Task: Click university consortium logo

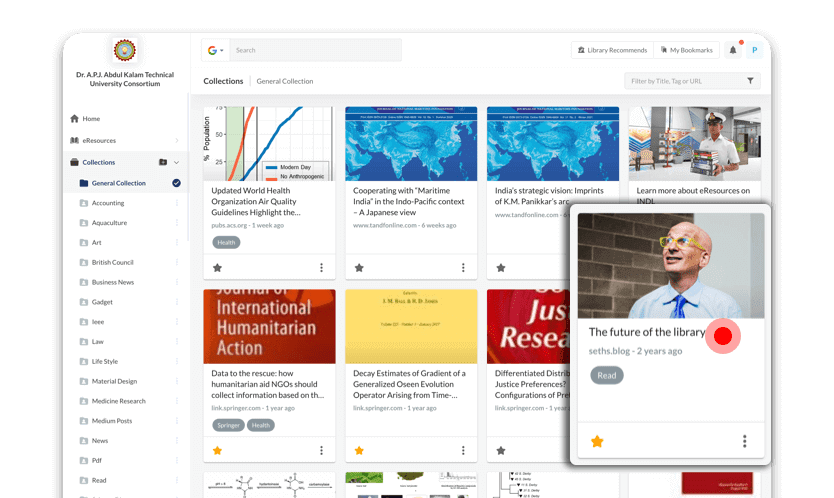Action: tap(125, 51)
